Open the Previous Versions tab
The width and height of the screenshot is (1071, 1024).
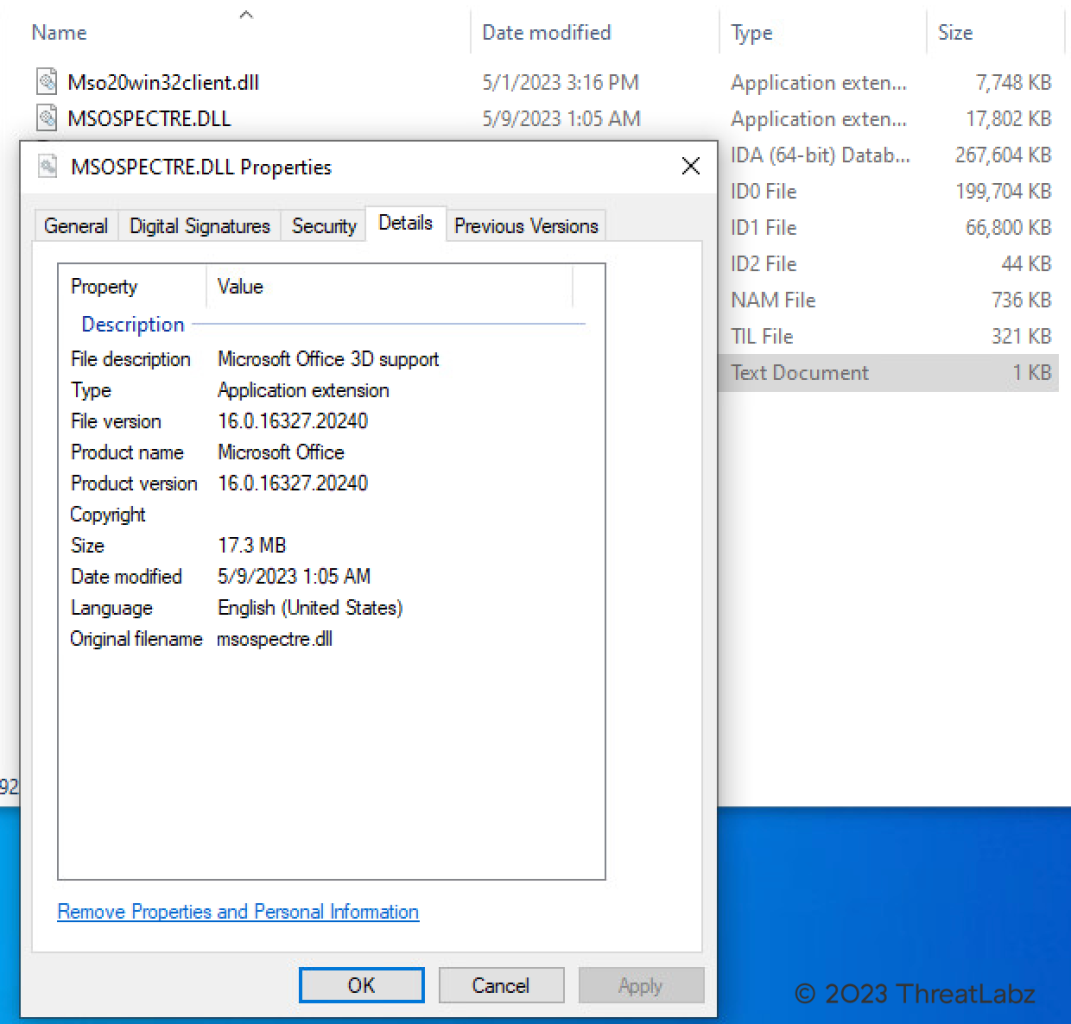526,226
